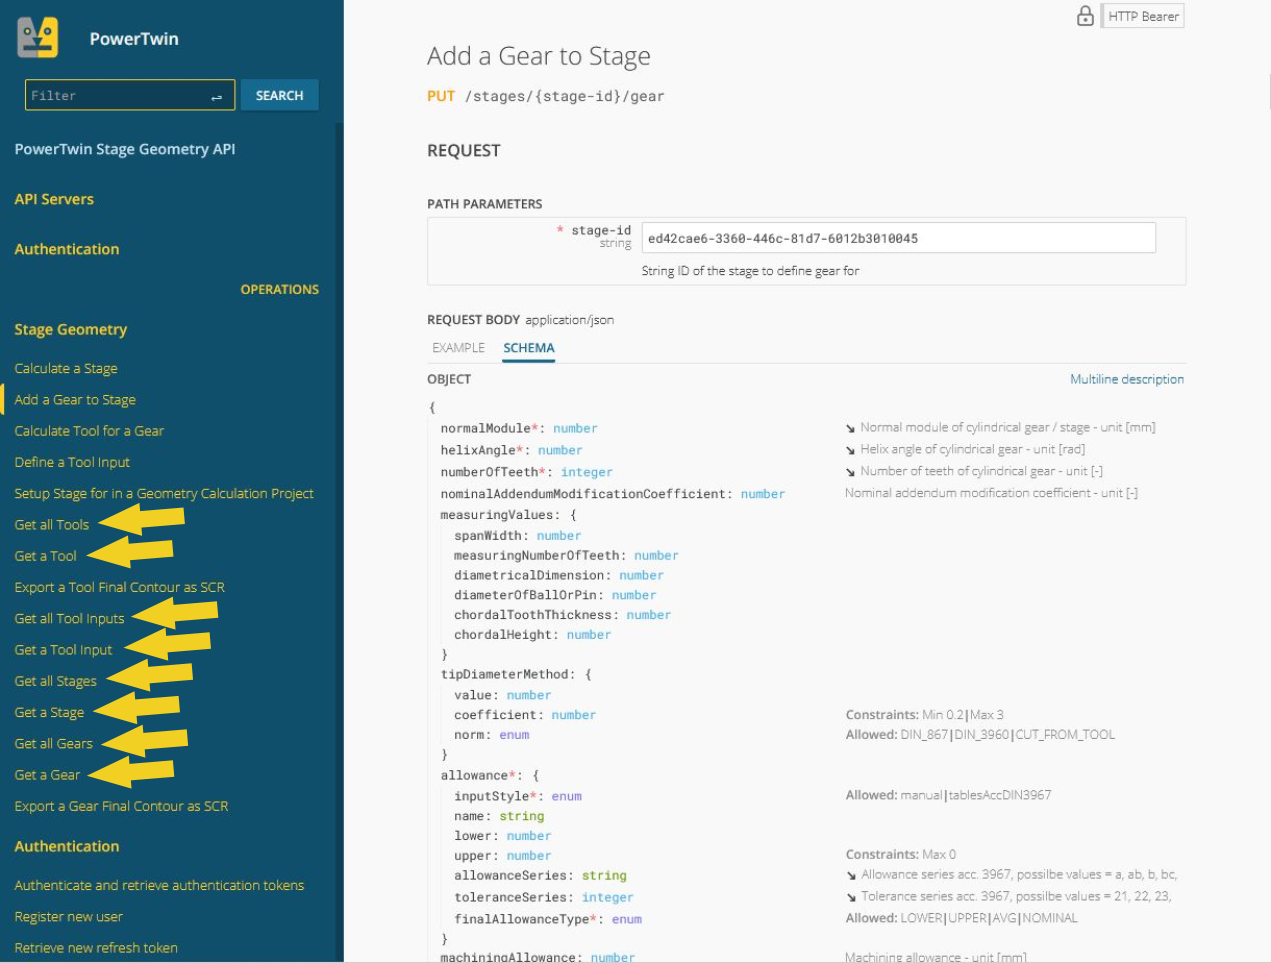1271x963 pixels.
Task: Click the PowerTwin logo icon
Action: point(38,38)
